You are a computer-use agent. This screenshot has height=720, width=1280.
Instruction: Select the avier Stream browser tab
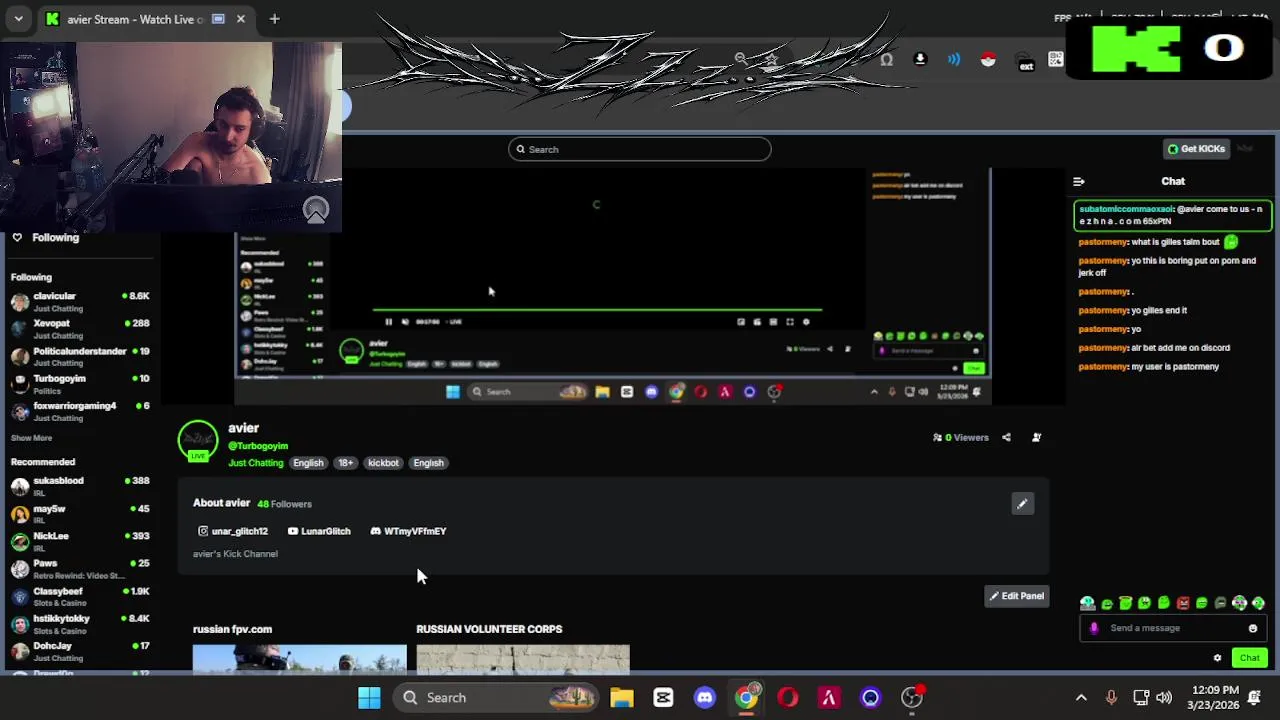click(144, 19)
